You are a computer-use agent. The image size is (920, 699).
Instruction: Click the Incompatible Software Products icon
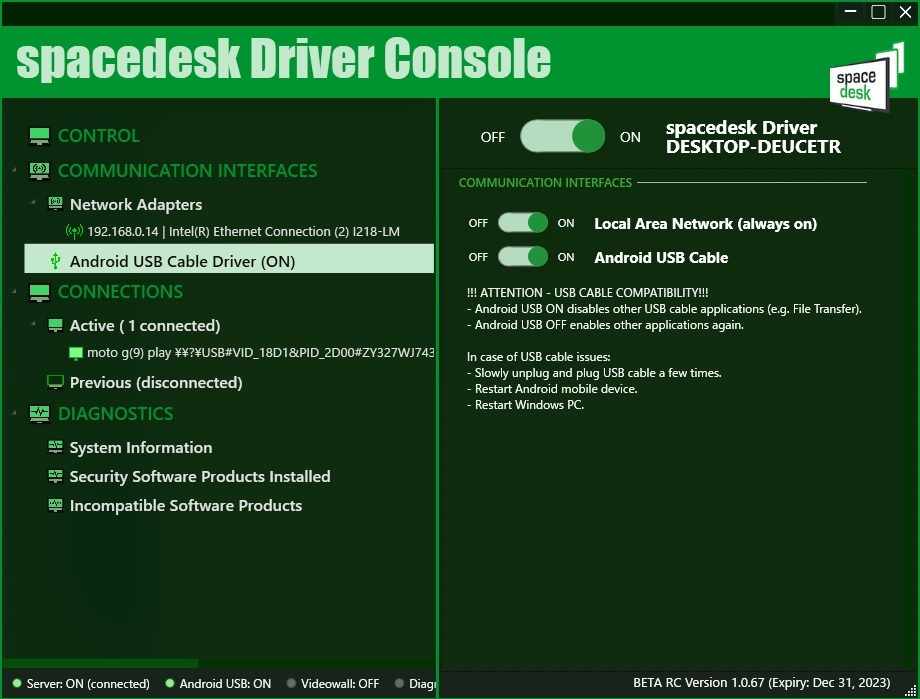click(55, 505)
